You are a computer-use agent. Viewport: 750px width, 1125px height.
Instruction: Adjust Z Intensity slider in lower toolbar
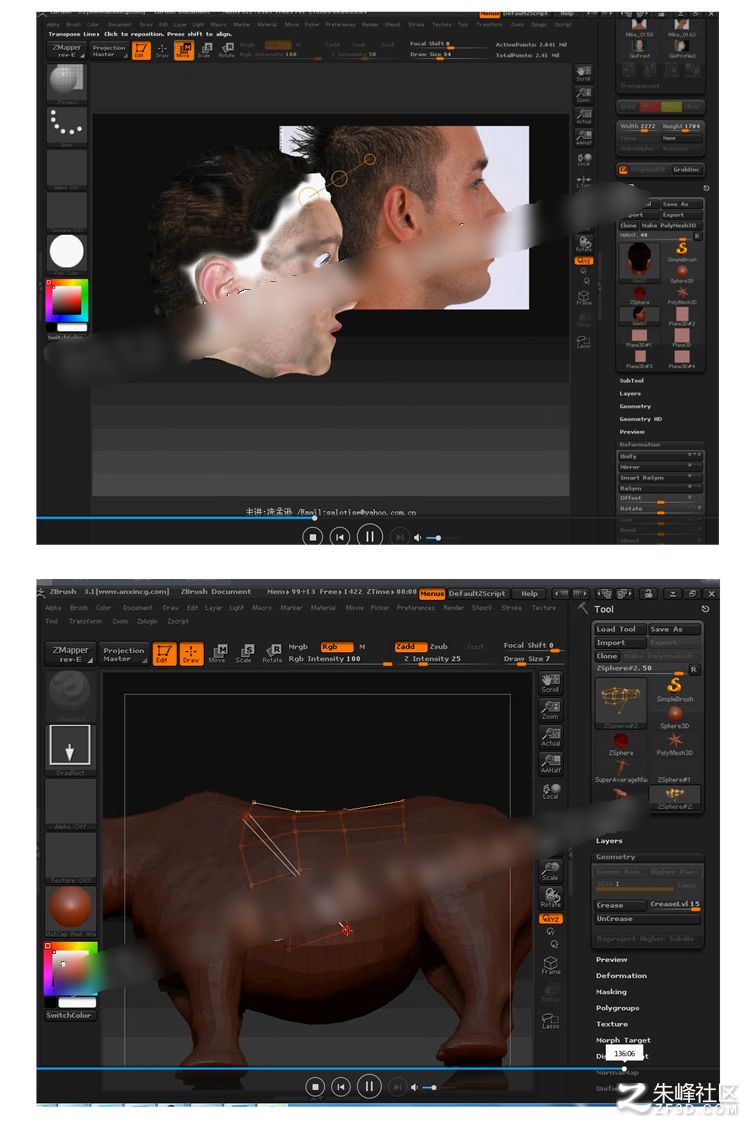pos(445,659)
